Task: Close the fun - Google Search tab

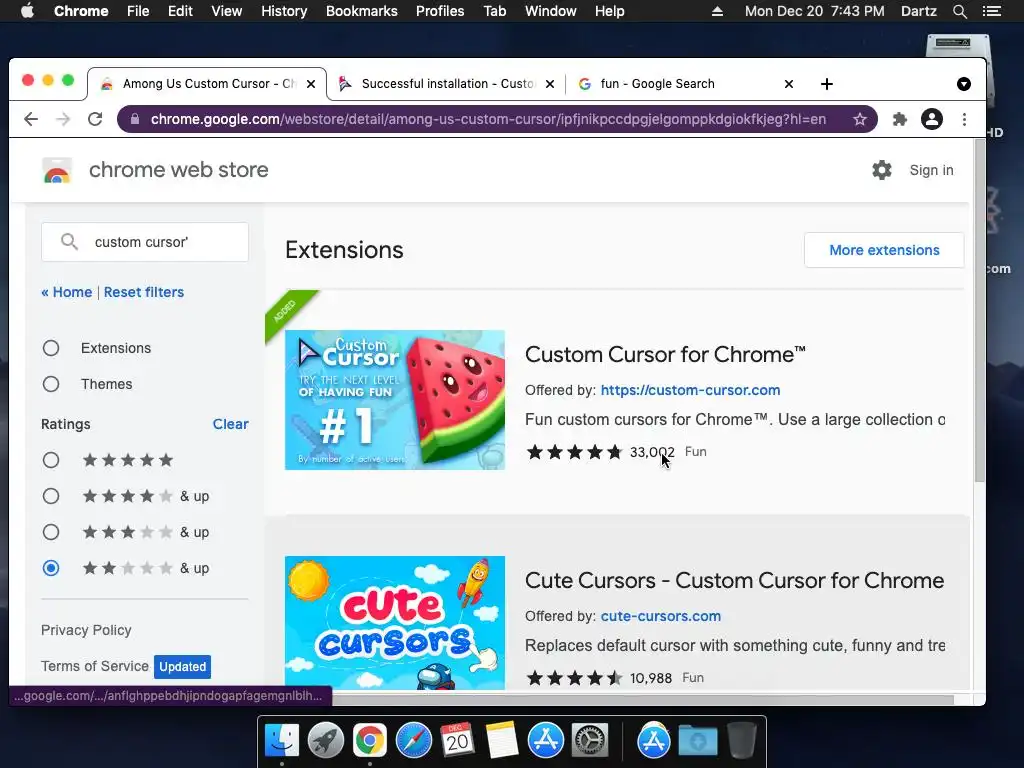Action: pyautogui.click(x=789, y=84)
